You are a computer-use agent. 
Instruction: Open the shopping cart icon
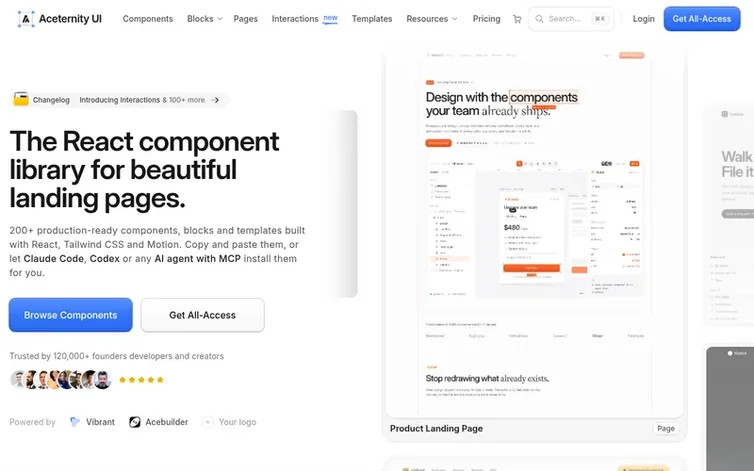point(517,19)
